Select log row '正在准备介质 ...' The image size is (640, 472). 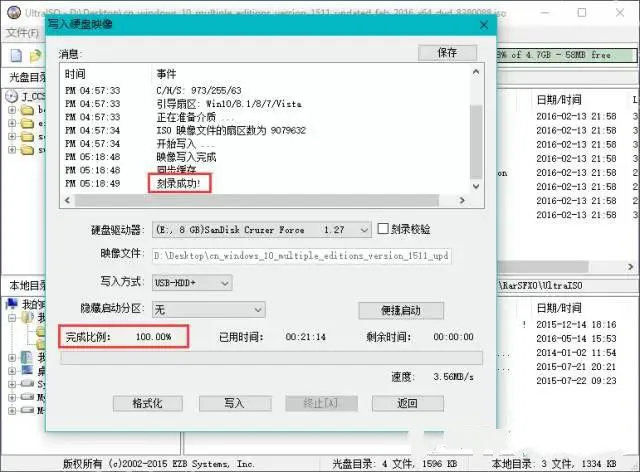coord(195,117)
